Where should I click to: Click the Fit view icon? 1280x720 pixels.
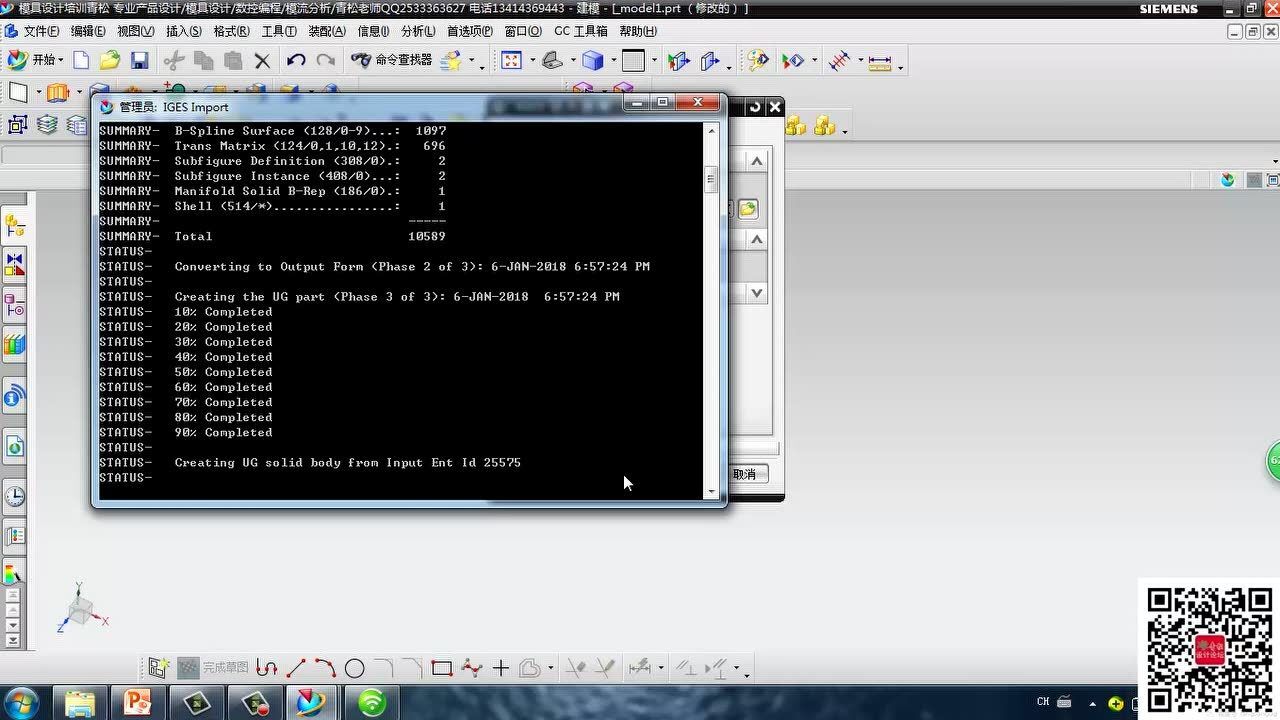pos(512,61)
